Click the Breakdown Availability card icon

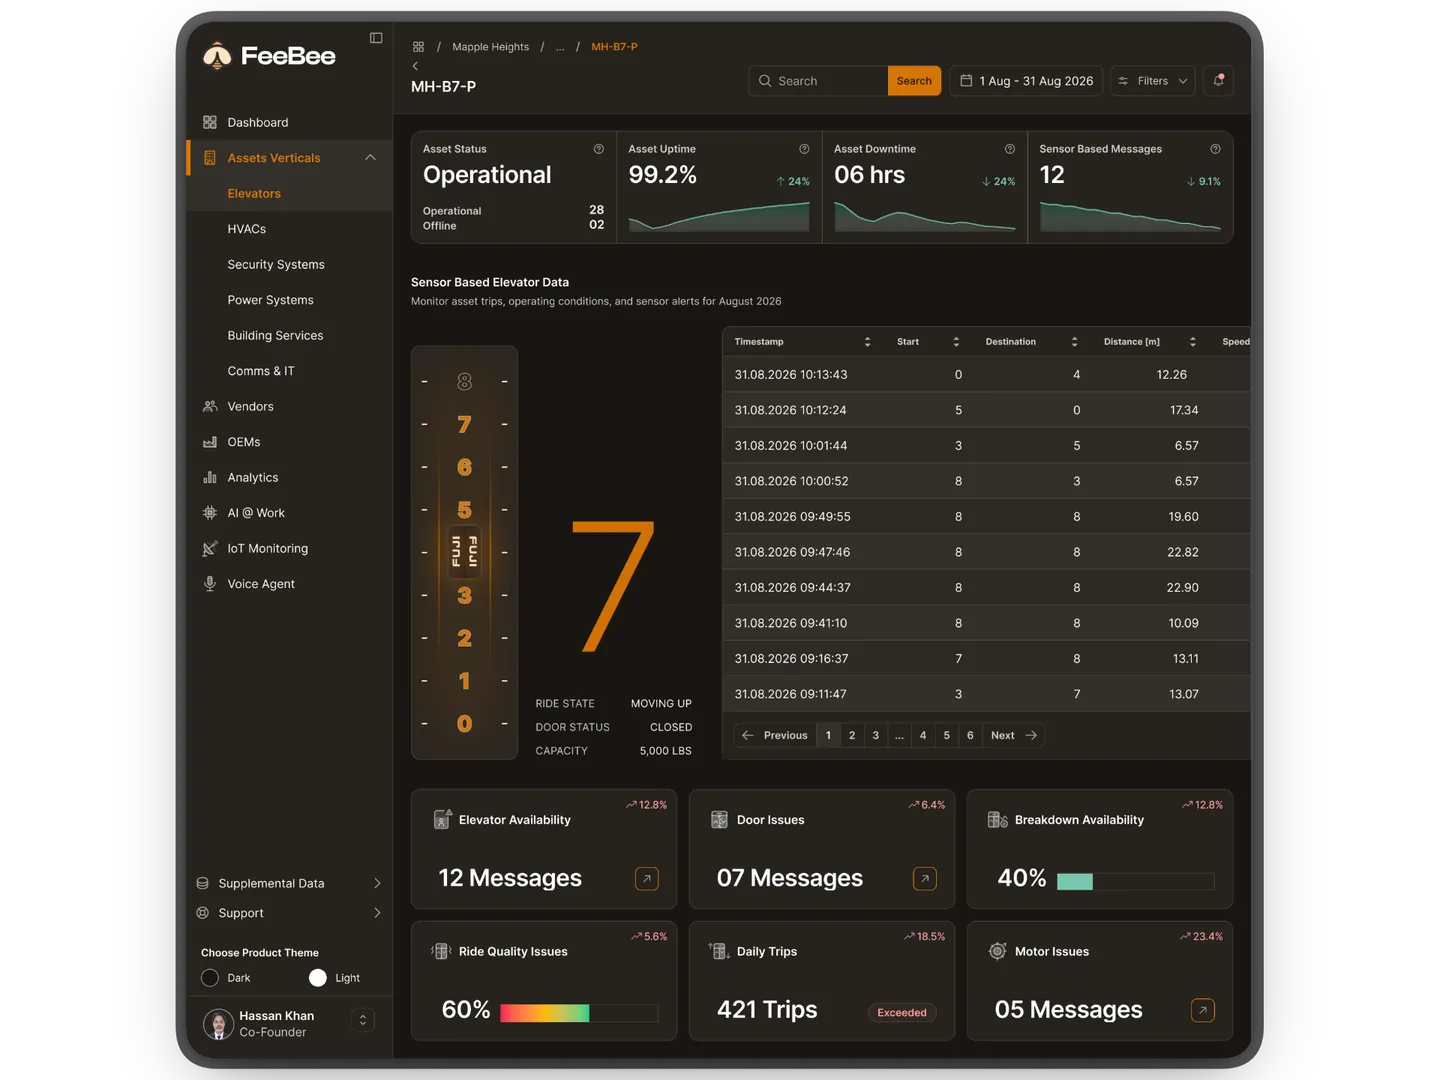[997, 820]
